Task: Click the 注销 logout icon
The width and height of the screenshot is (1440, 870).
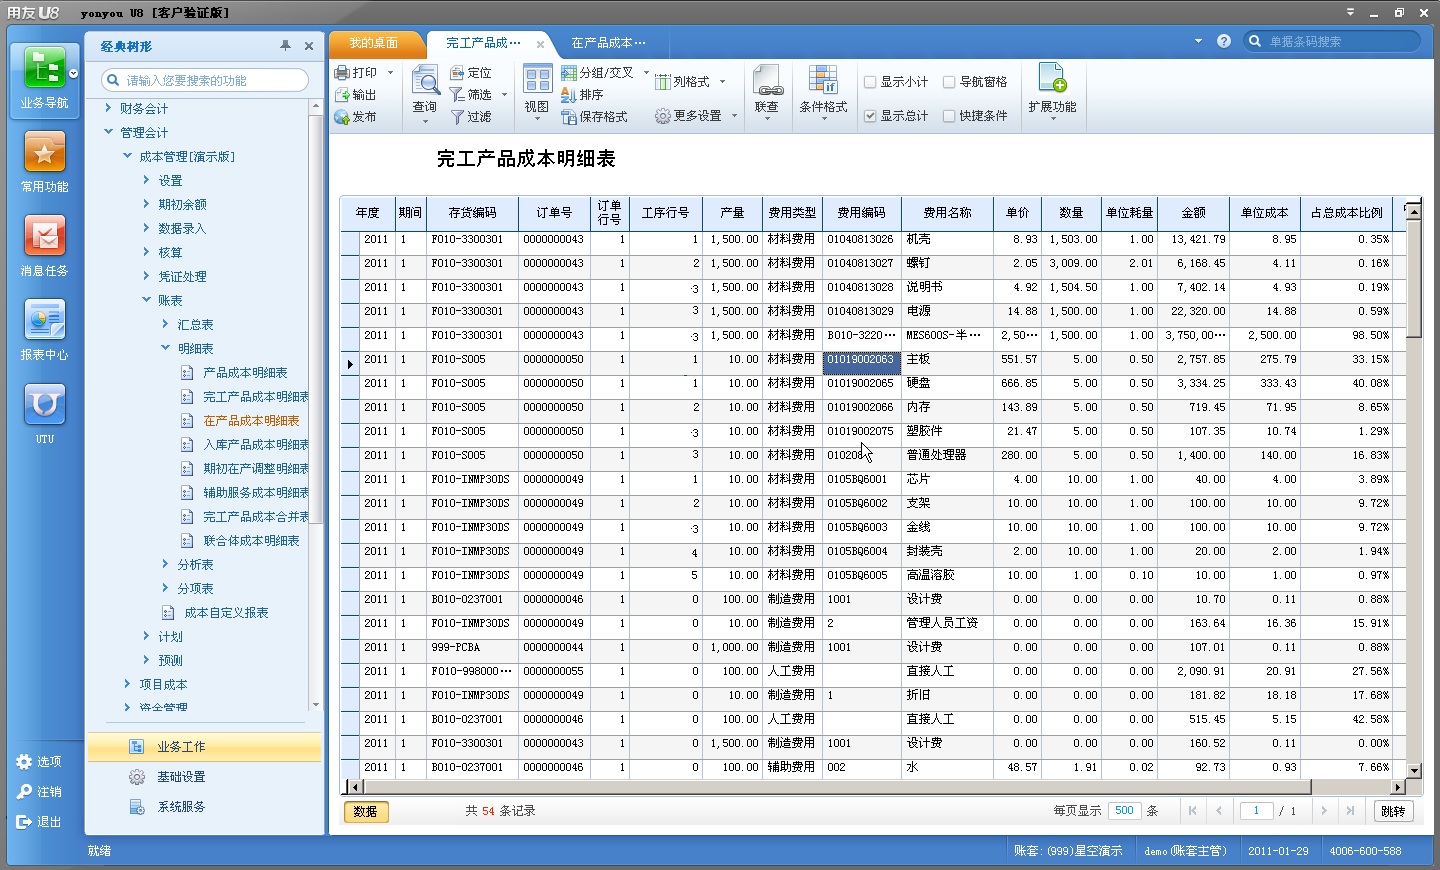Action: pos(24,792)
